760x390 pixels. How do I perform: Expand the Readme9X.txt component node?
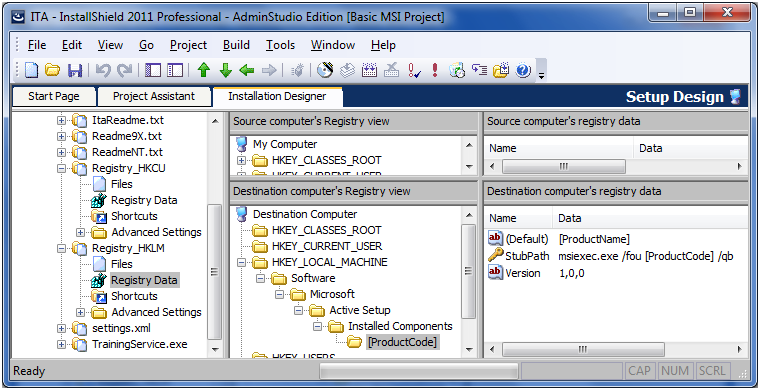pyautogui.click(x=62, y=136)
